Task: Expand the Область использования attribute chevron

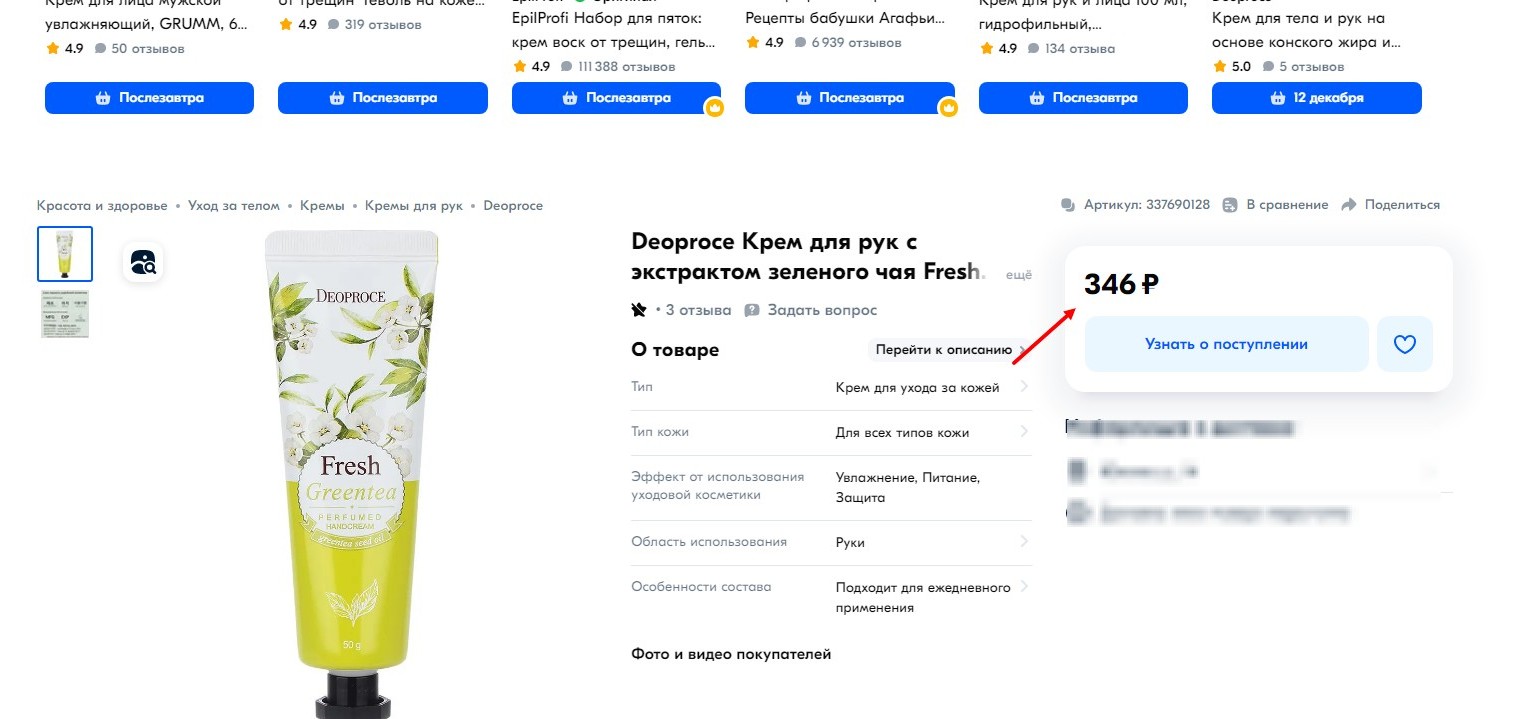Action: click(x=1022, y=542)
